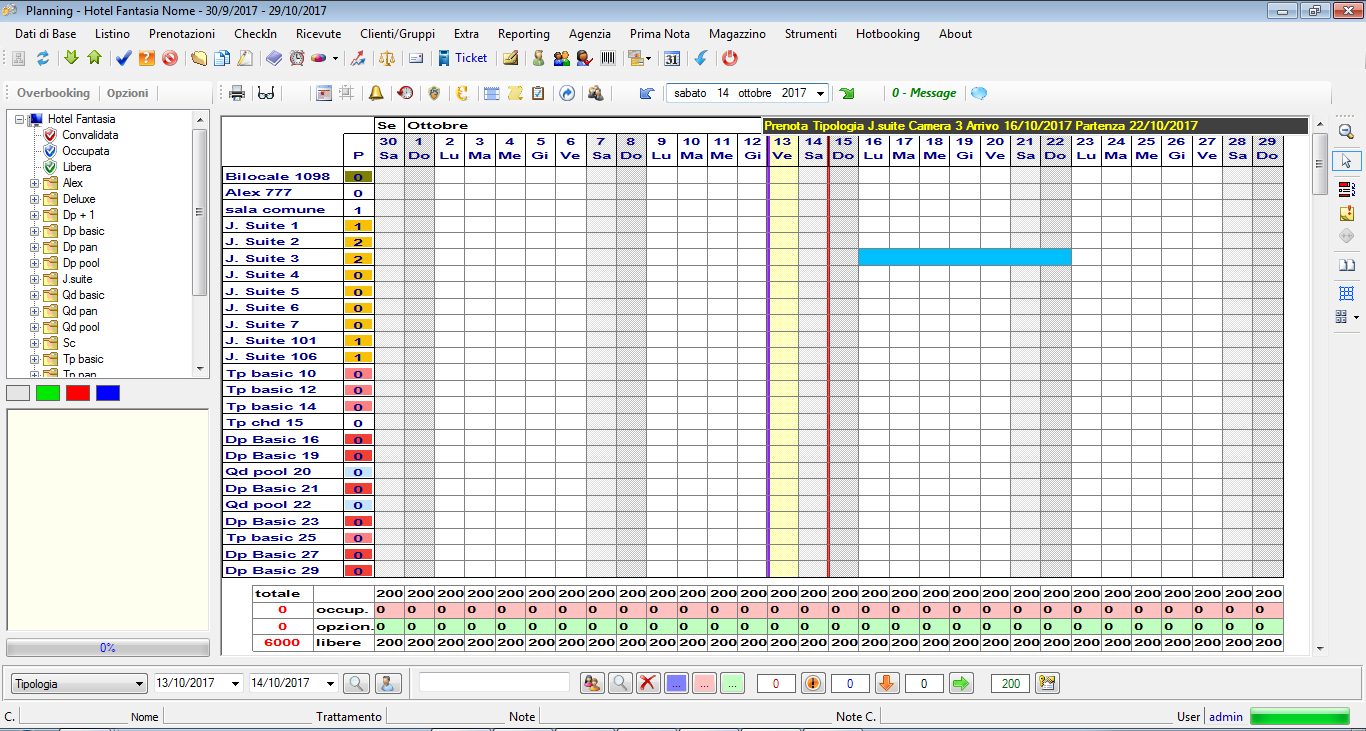Expand the Alex folder in tree

35,183
